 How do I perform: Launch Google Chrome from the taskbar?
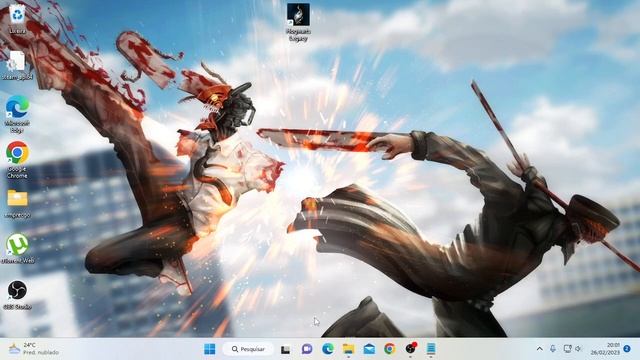(390, 349)
